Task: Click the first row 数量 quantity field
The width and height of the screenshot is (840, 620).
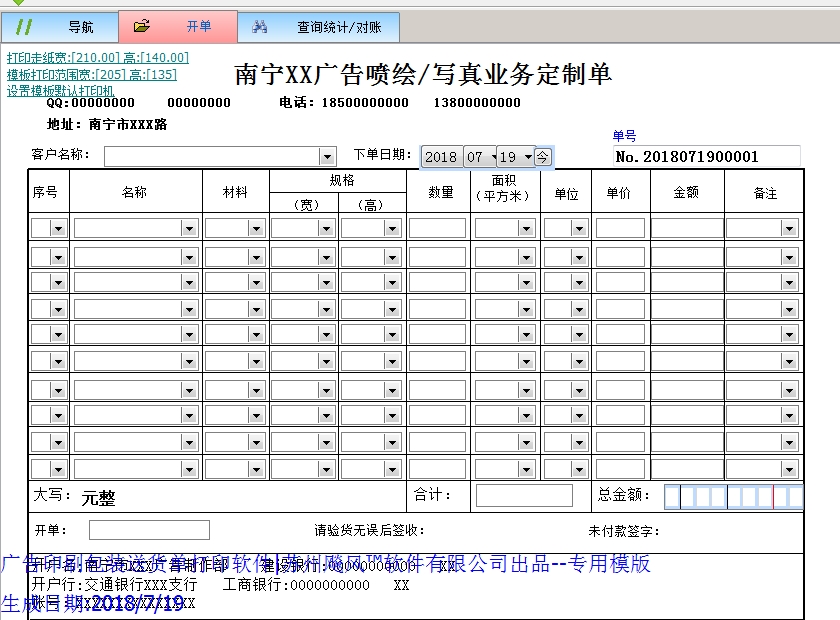Action: [437, 229]
